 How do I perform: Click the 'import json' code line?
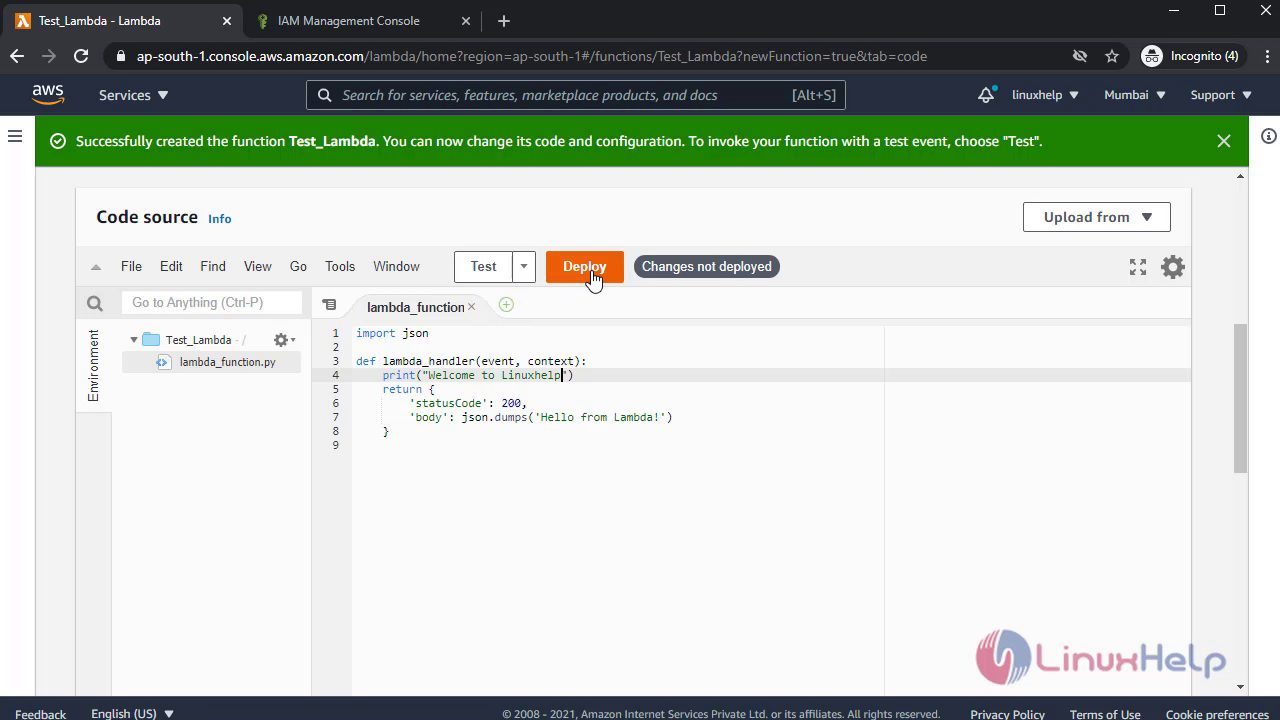pos(392,333)
